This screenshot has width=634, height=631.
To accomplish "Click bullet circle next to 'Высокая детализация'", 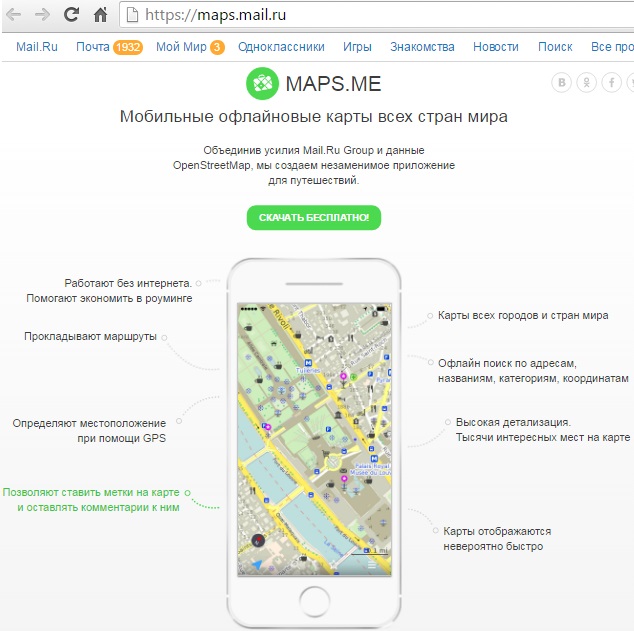I will (448, 422).
